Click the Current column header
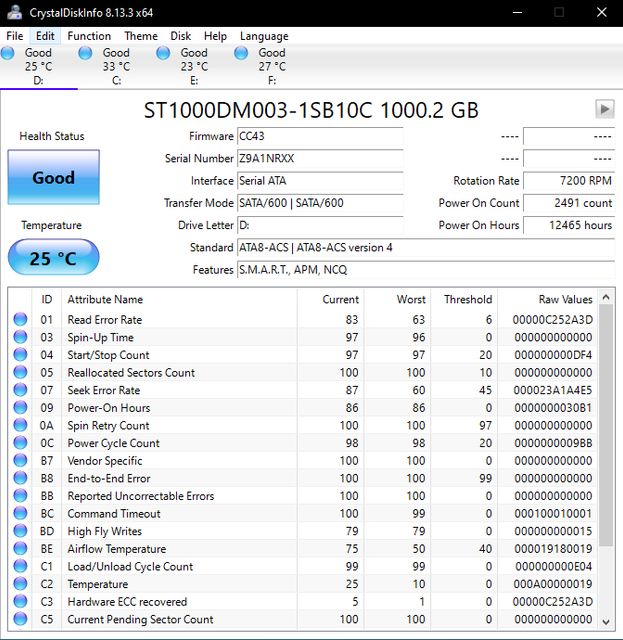 click(x=330, y=299)
